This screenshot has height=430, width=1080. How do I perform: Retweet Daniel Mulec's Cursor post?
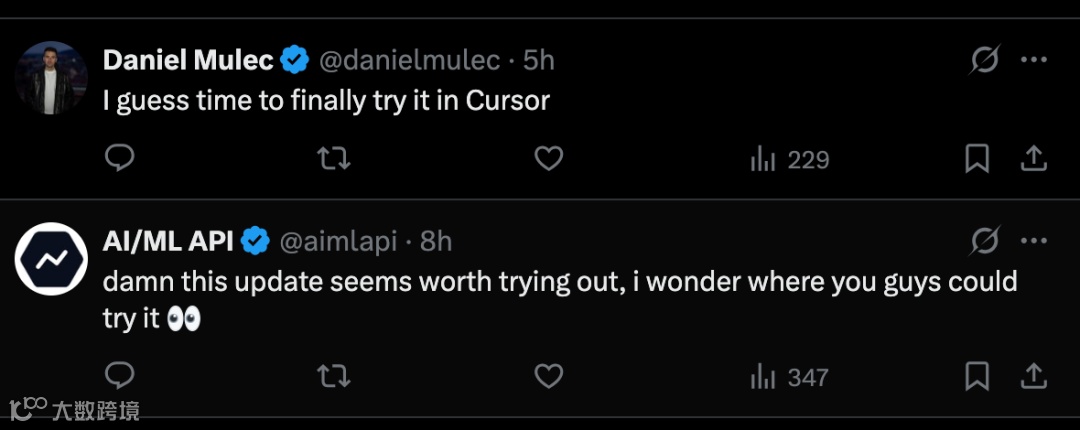point(334,159)
